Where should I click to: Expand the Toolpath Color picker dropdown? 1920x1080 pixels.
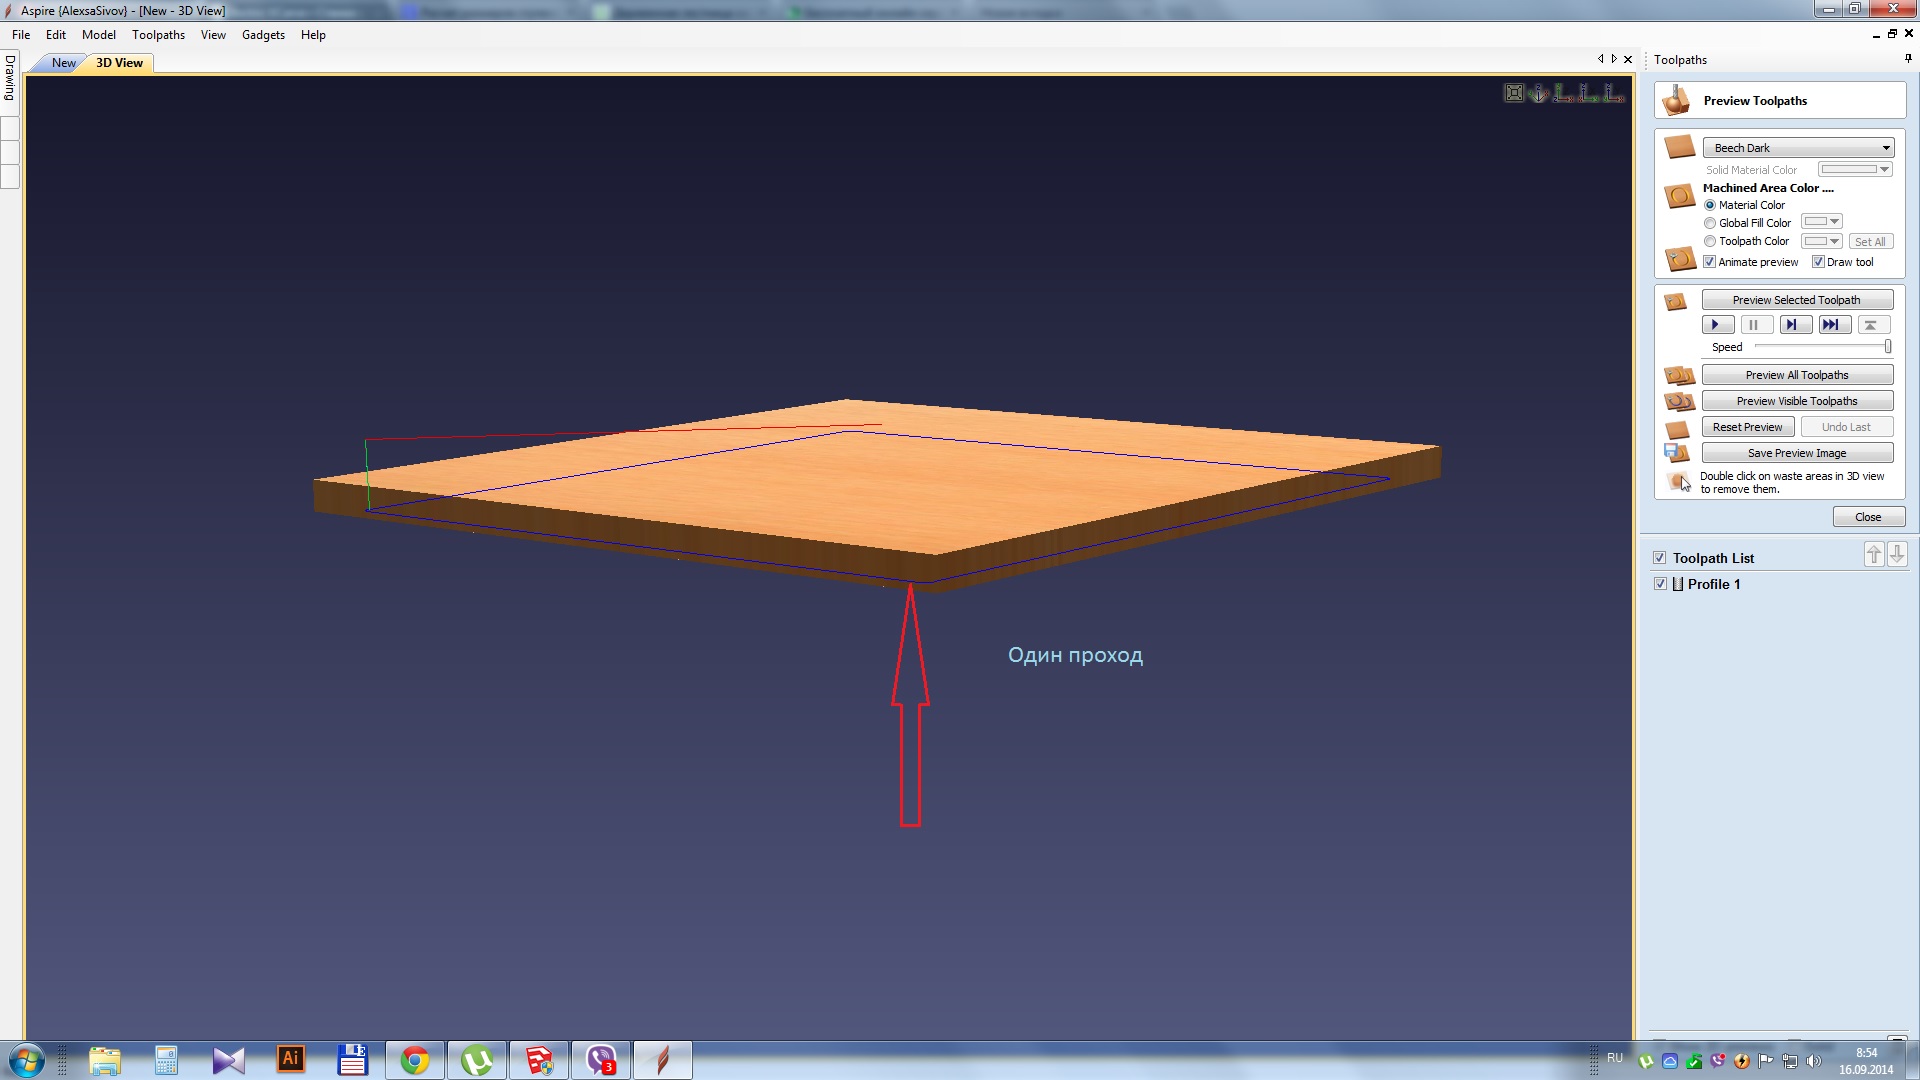[x=1822, y=241]
